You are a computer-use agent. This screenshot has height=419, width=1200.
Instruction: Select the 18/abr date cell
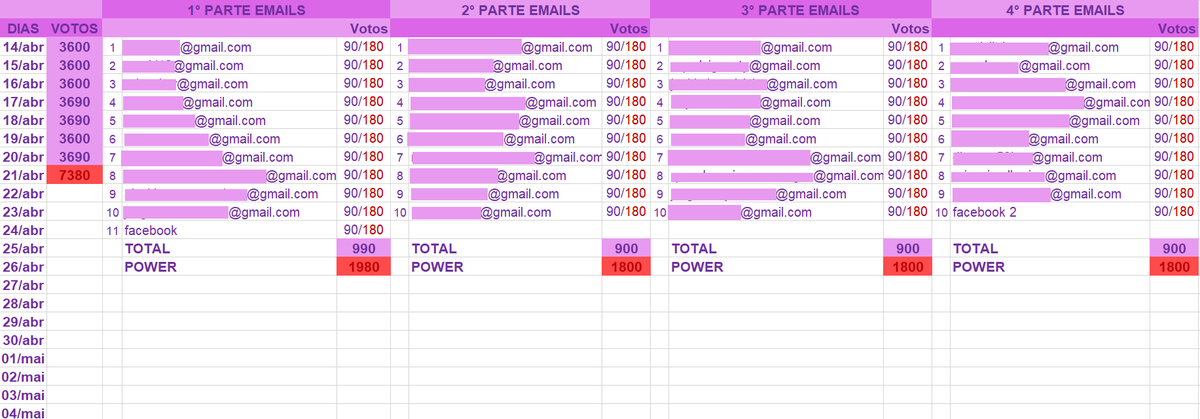click(x=23, y=120)
